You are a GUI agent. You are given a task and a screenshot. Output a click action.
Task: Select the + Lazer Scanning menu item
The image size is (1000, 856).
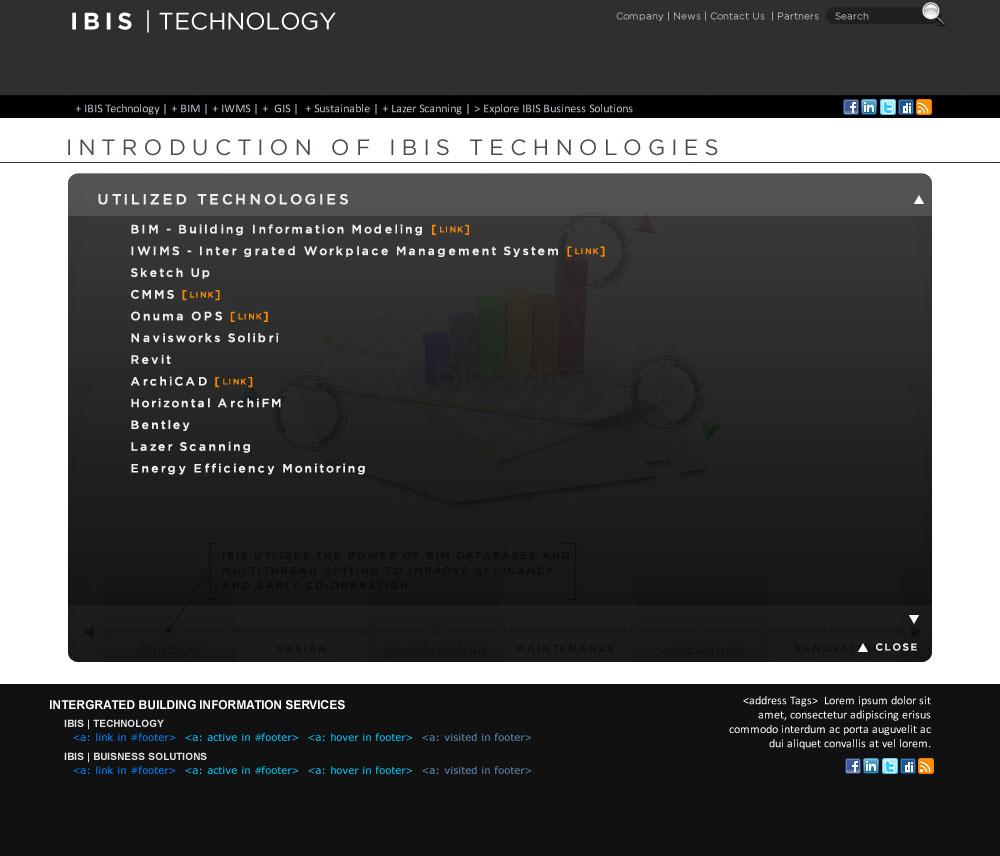[422, 108]
